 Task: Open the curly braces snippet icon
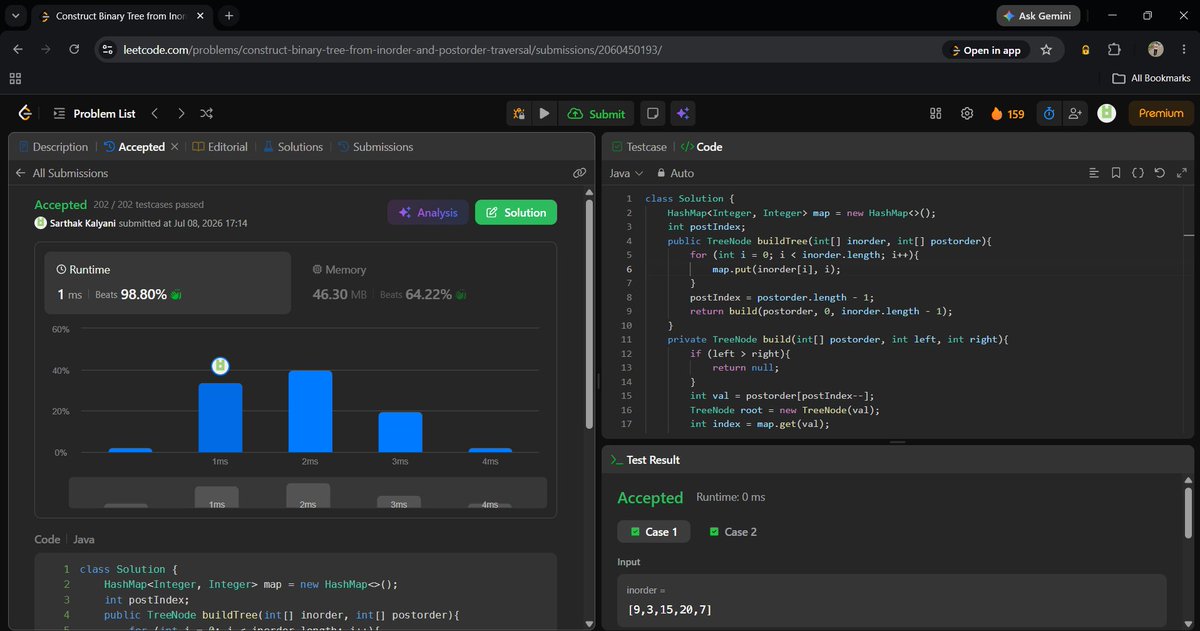[1138, 173]
